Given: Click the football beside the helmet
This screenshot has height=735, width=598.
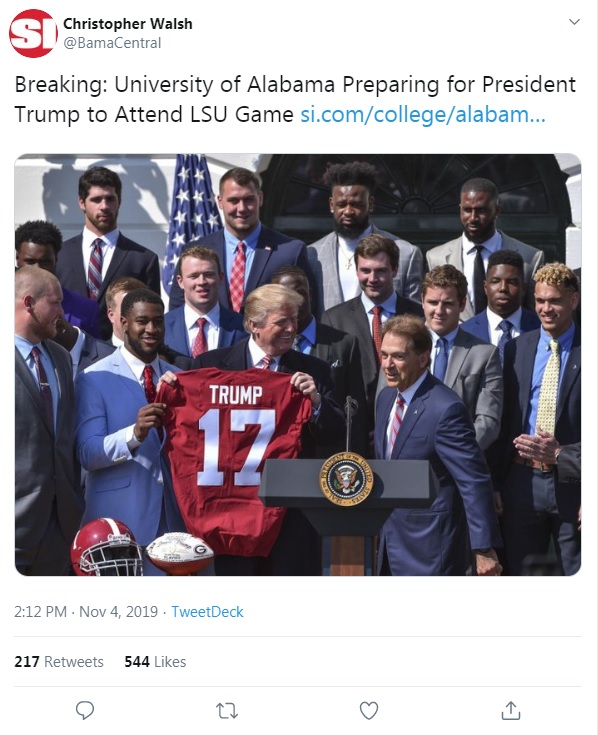Looking at the screenshot, I should 179,553.
